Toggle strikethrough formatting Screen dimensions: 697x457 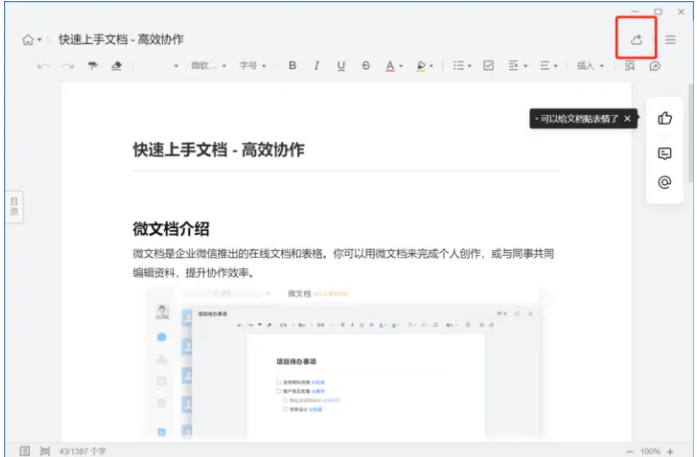365,66
